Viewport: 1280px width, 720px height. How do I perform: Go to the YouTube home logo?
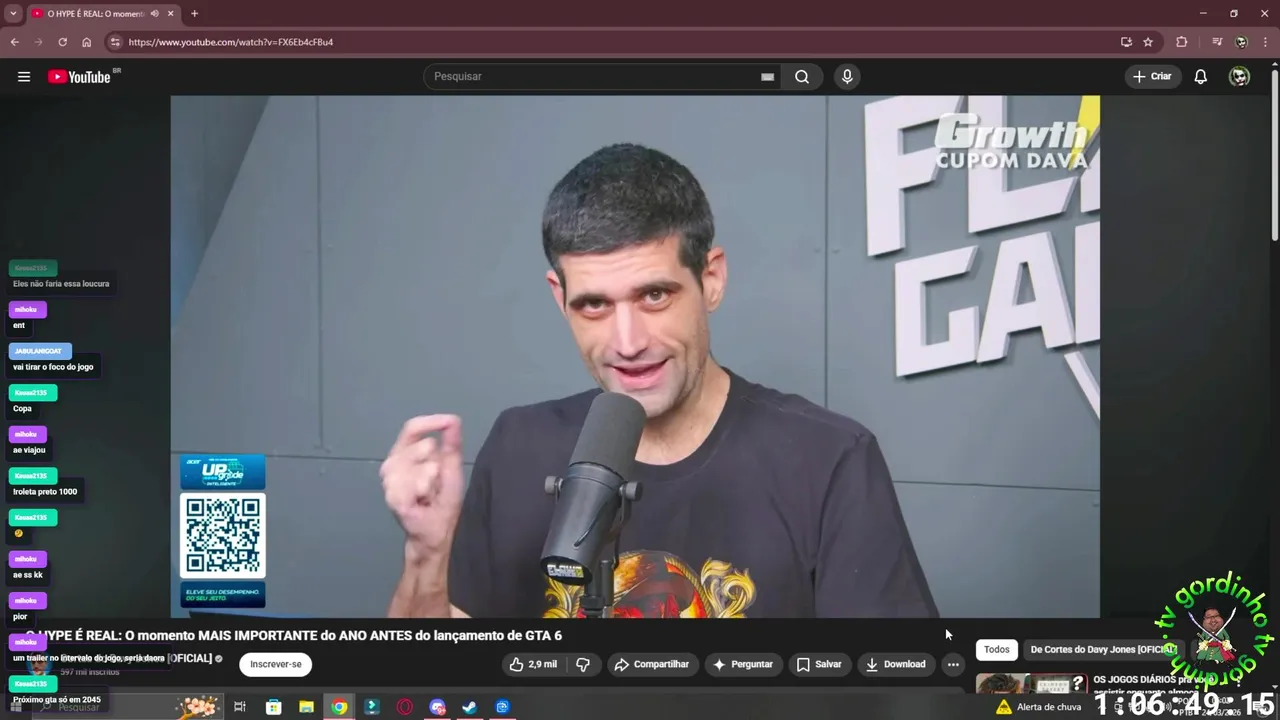(x=79, y=77)
